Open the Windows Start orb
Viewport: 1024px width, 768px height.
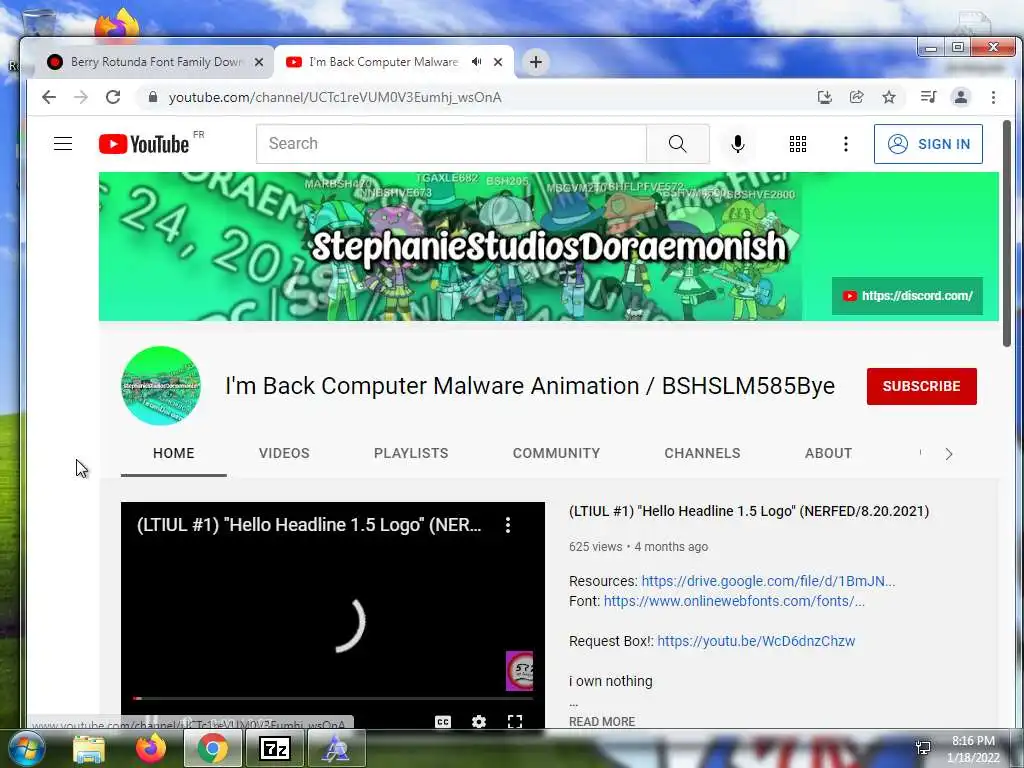point(25,748)
